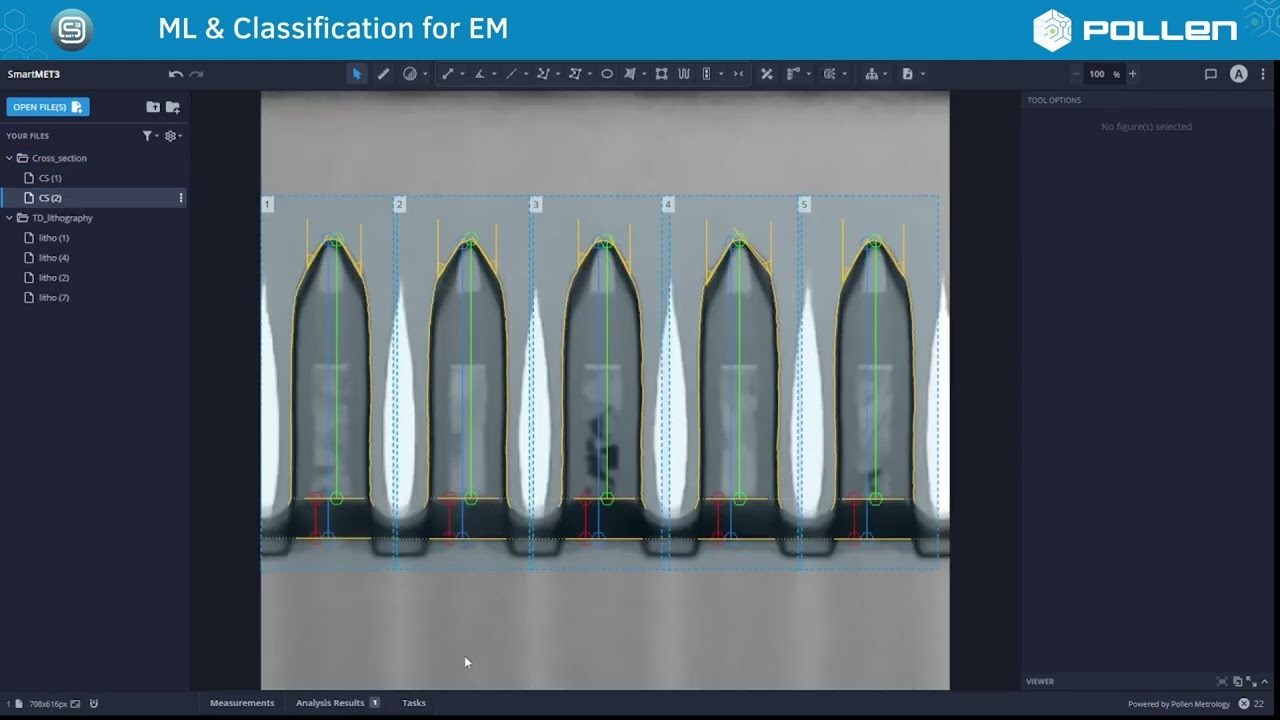Open polygon tool dropdown arrow
1280x720 pixels.
[x=589, y=74]
